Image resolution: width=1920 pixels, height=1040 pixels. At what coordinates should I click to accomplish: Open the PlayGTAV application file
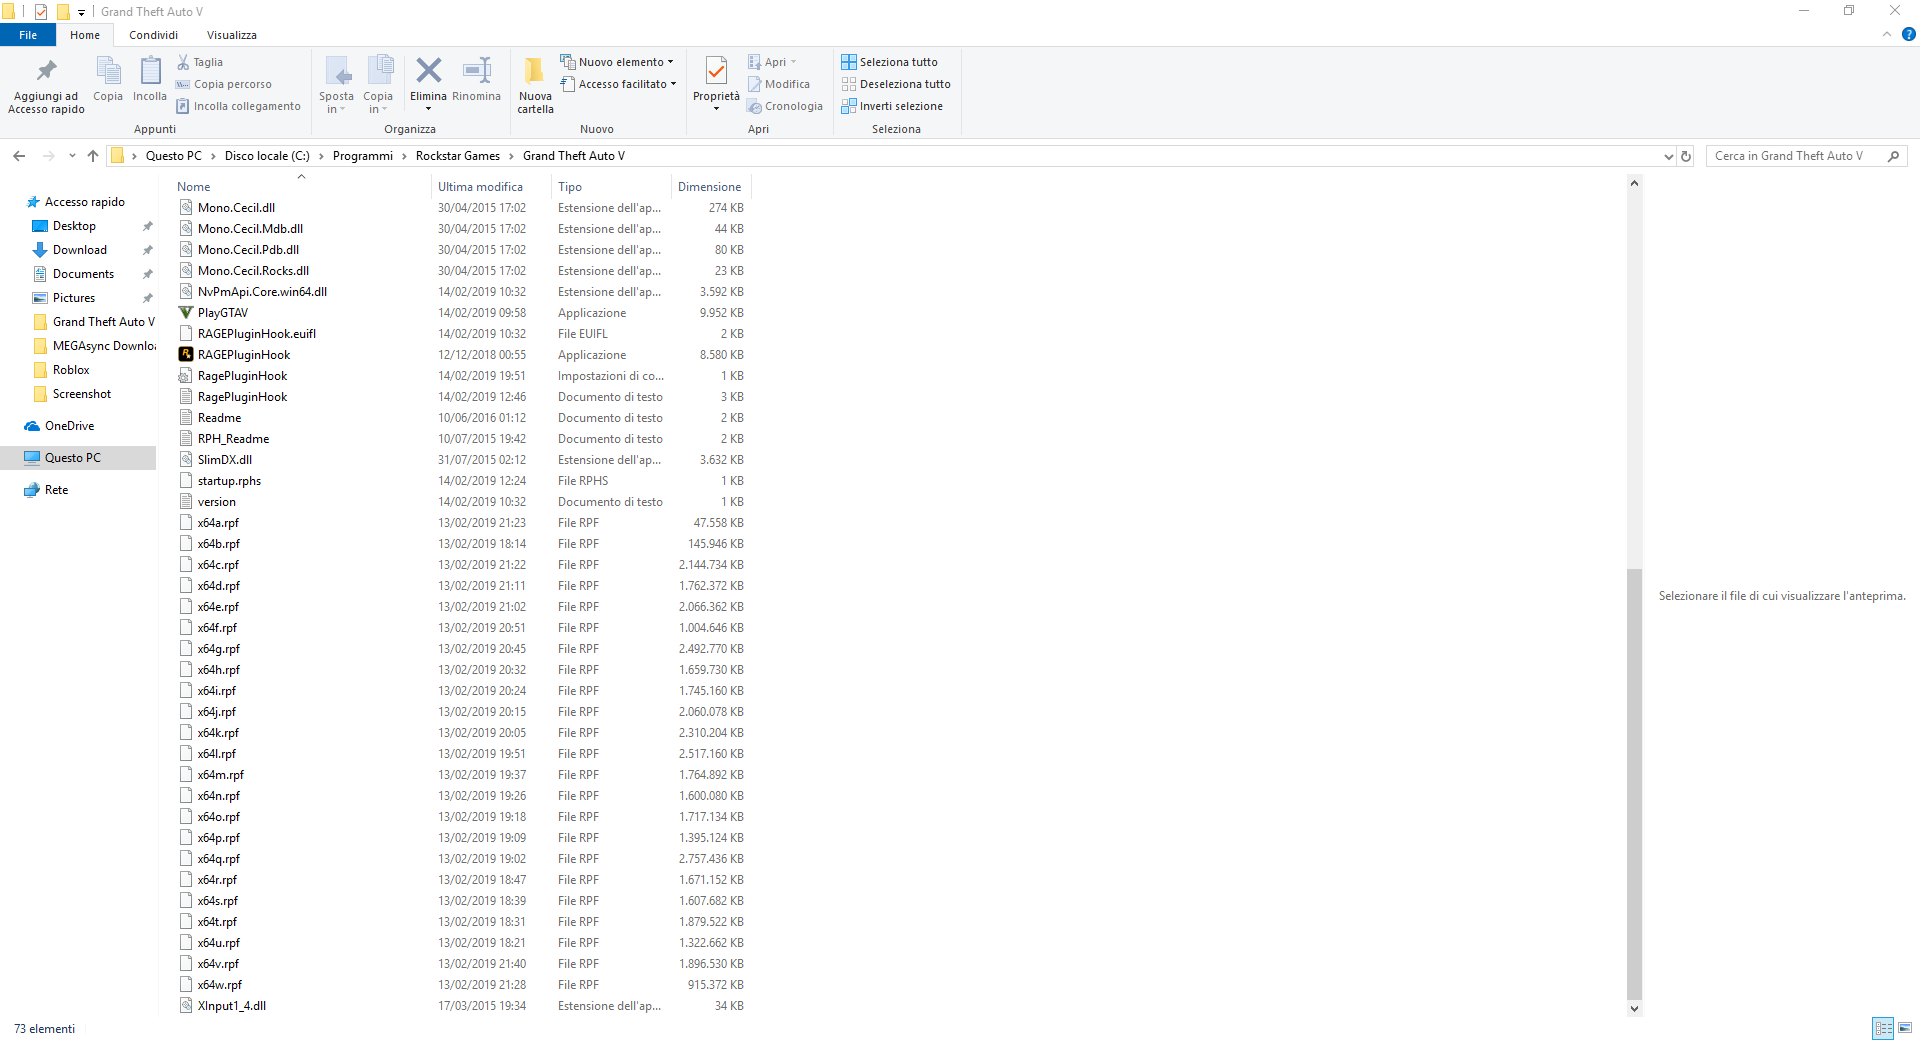223,313
